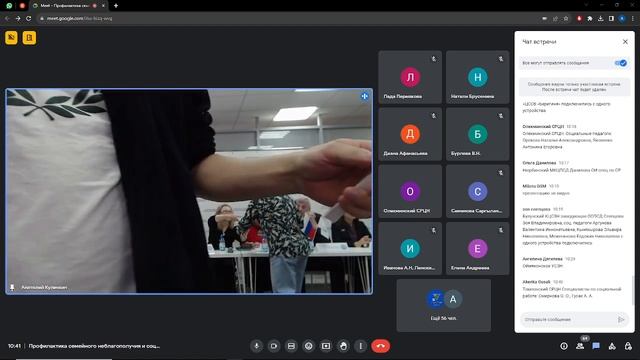The image size is (640, 360).
Task: Click camera indicator in address bar
Action: (544, 18)
